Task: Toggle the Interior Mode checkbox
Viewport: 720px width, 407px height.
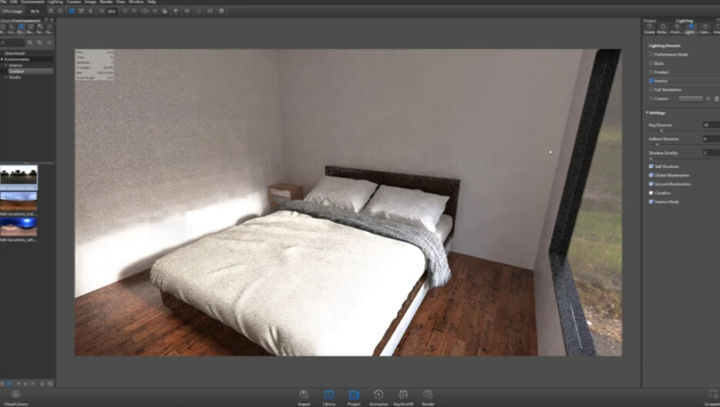Action: tap(651, 202)
